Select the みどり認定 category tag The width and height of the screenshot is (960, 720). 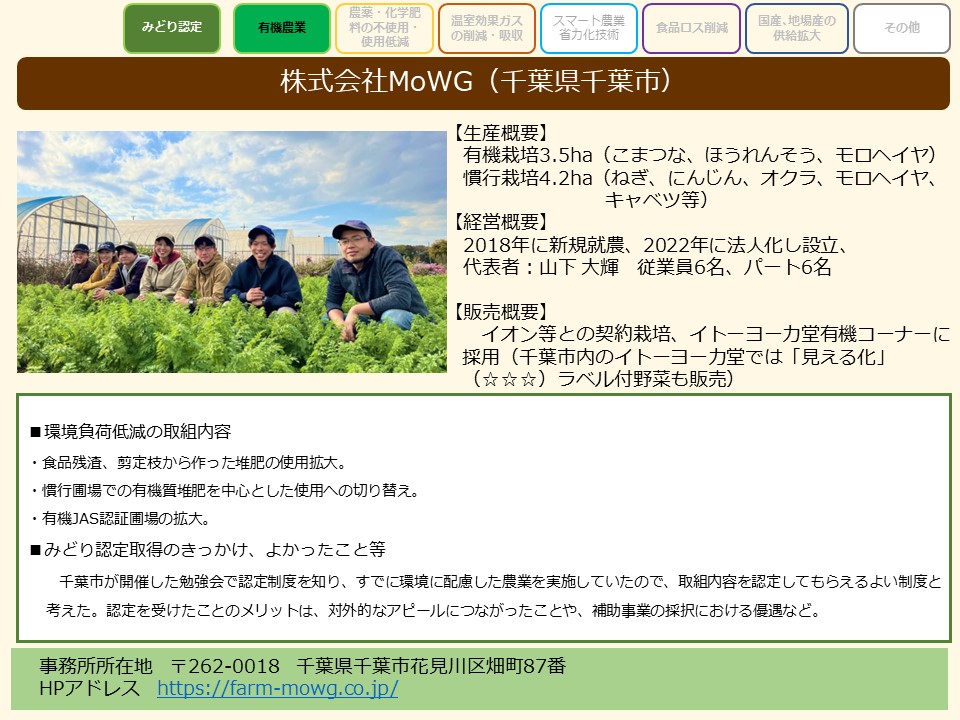(x=172, y=28)
